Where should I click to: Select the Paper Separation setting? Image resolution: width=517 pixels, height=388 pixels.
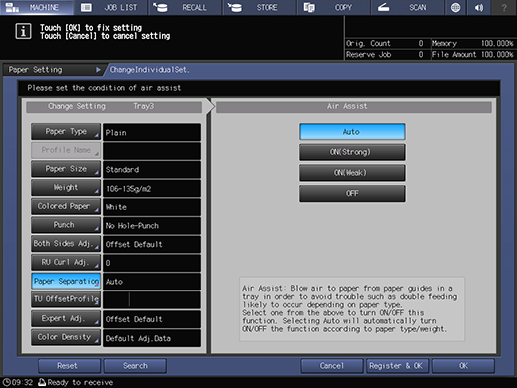point(66,281)
